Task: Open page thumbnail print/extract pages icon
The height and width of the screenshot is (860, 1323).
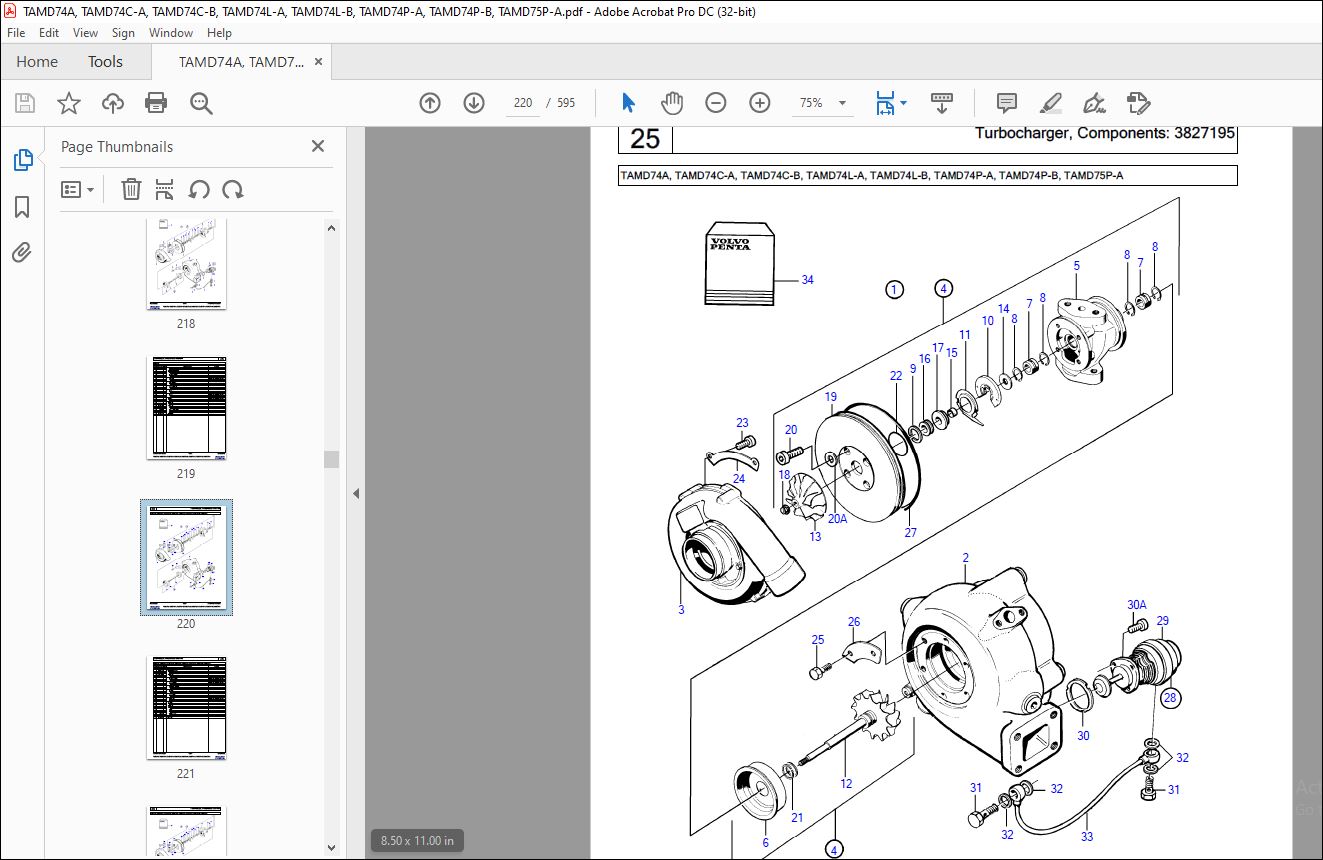Action: [x=165, y=189]
